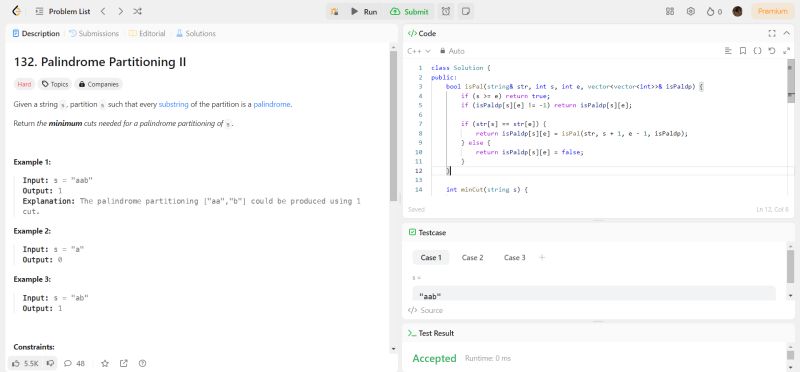Click the Auto lock indicator
Image resolution: width=800 pixels, height=372 pixels.
pyautogui.click(x=452, y=51)
